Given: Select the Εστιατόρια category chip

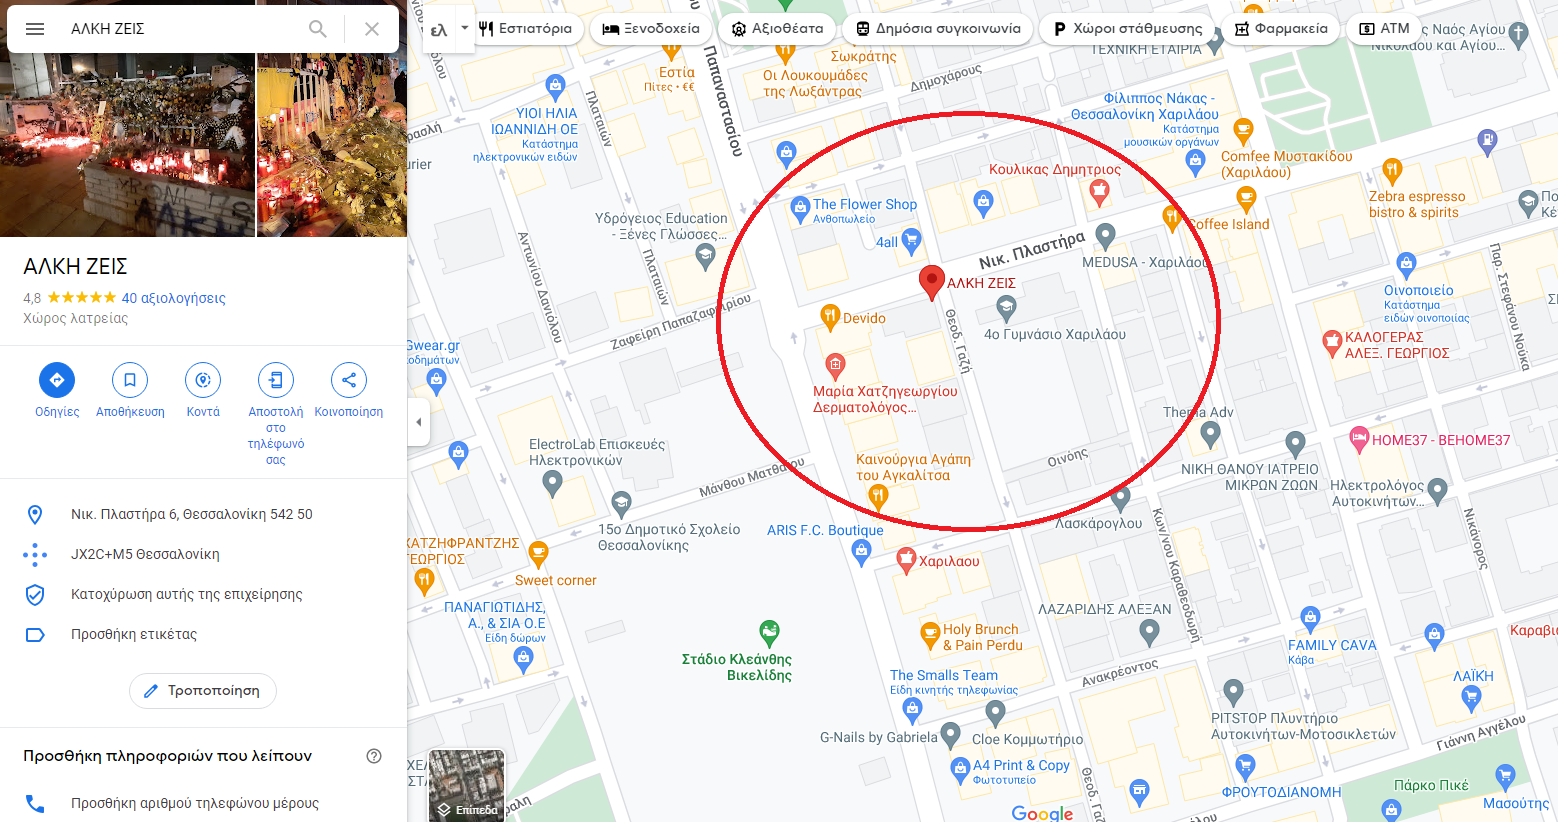Looking at the screenshot, I should pos(526,29).
